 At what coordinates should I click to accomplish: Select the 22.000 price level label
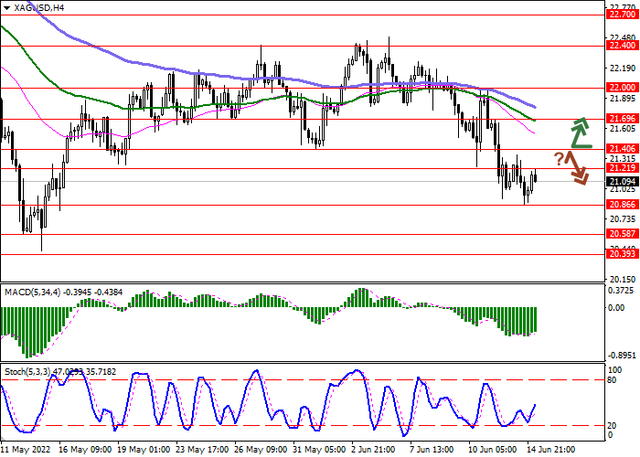point(623,87)
